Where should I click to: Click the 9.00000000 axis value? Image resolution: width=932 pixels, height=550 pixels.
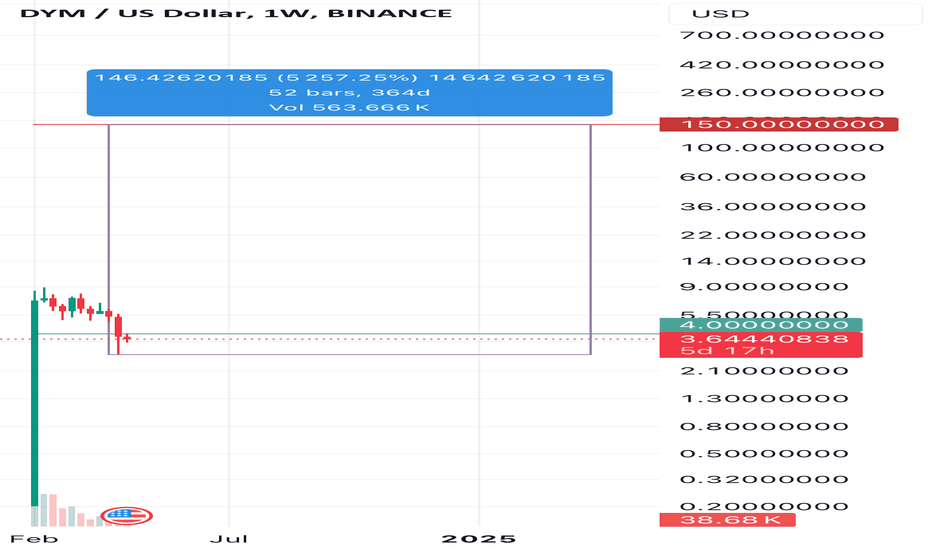764,287
